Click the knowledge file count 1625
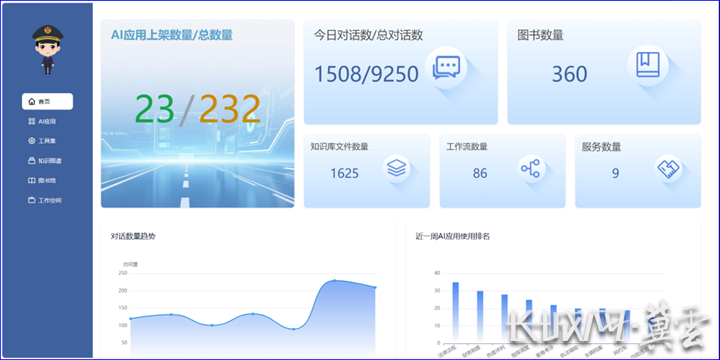Screen dimensions: 720x360 [x=344, y=174]
